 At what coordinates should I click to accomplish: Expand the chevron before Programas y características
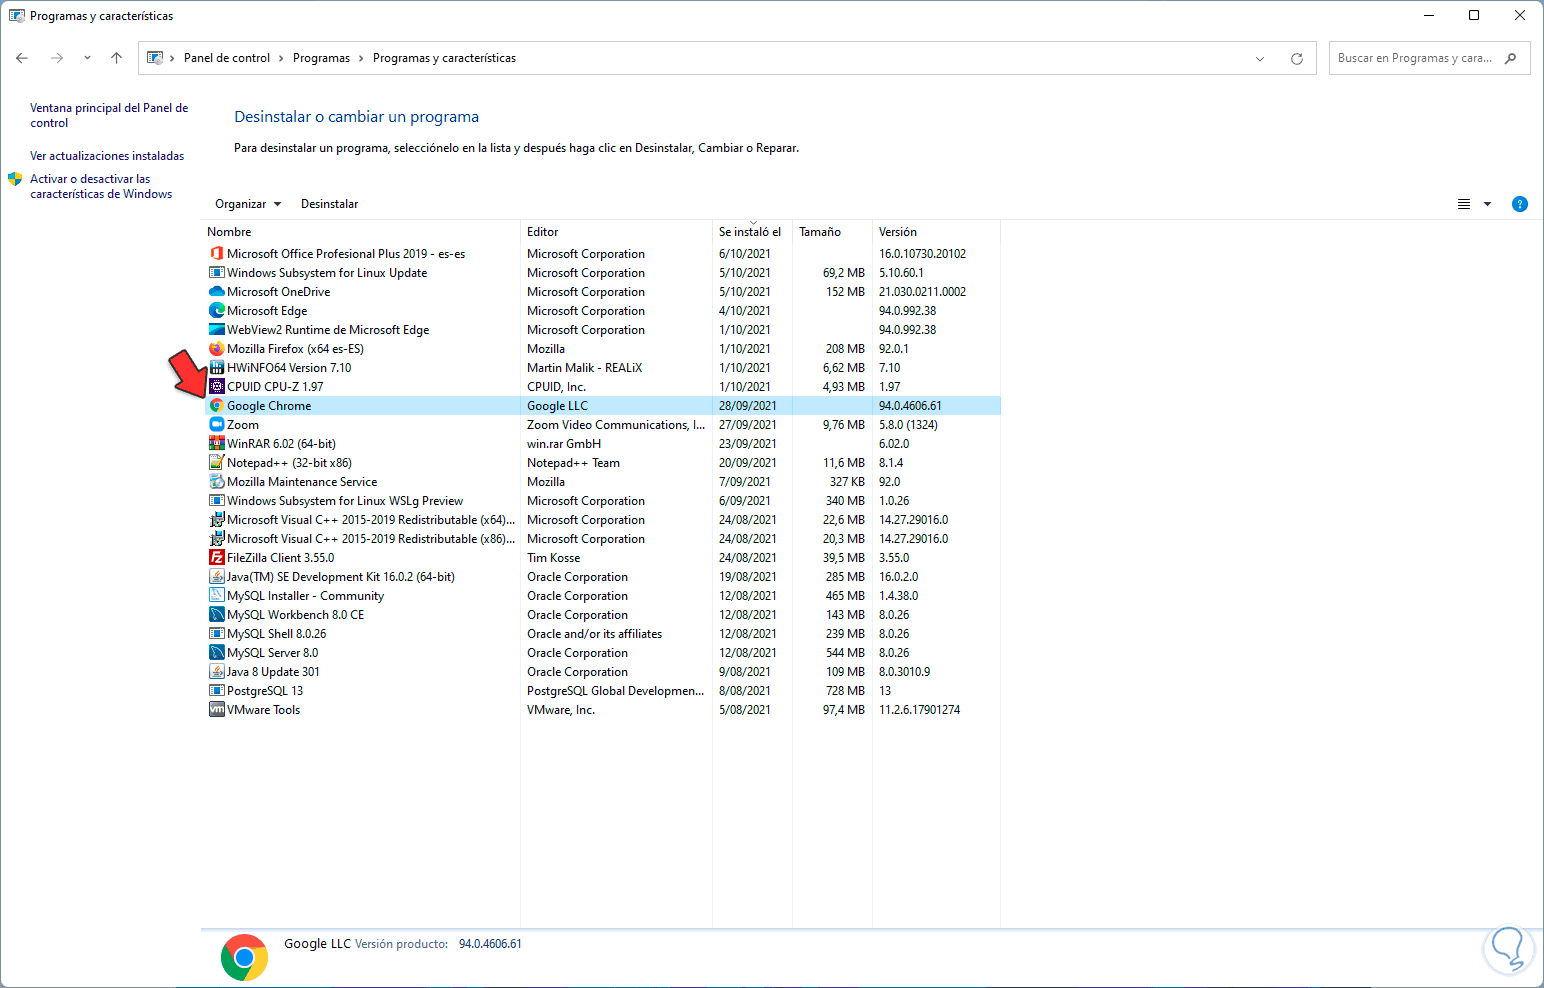[x=361, y=58]
